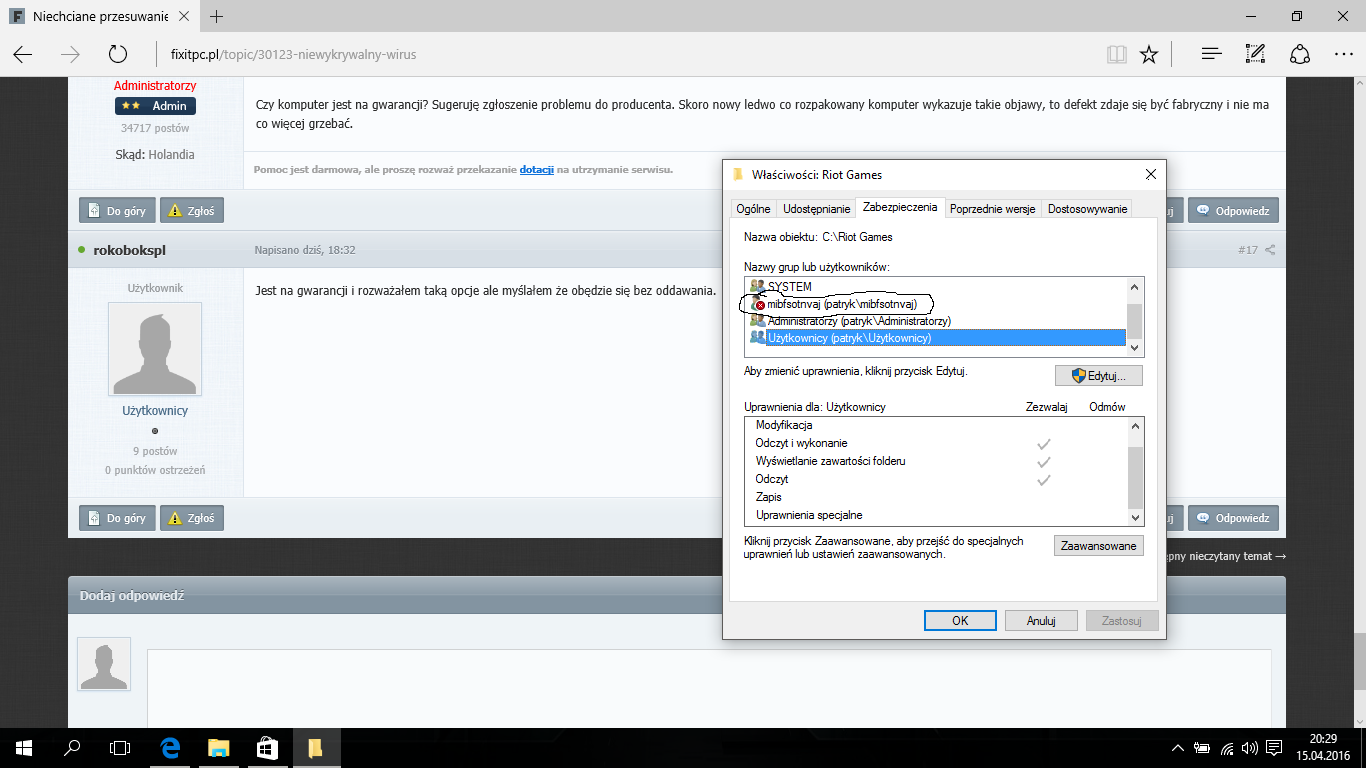
Task: Switch to Microsoft Edge on the taskbar
Action: [x=170, y=747]
